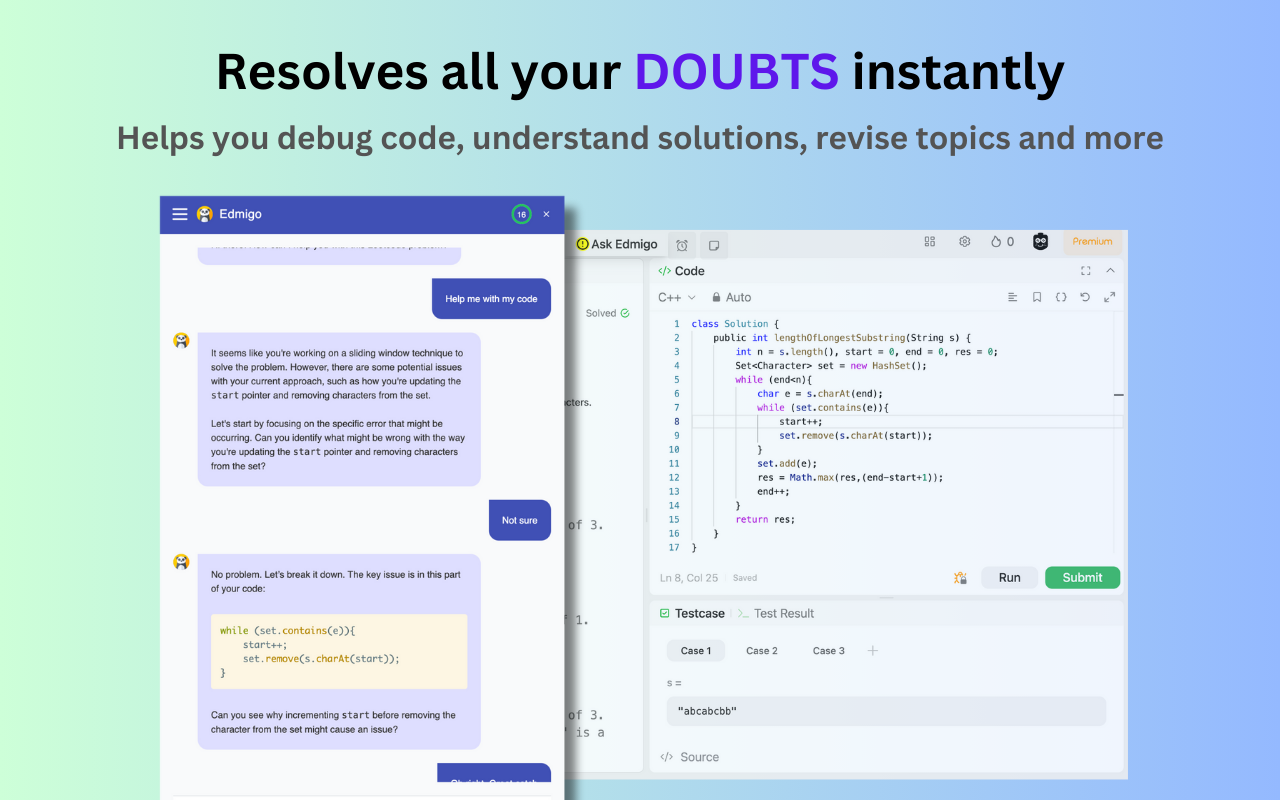The height and width of the screenshot is (800, 1280).
Task: Click the 'return res;' code line
Action: [765, 519]
